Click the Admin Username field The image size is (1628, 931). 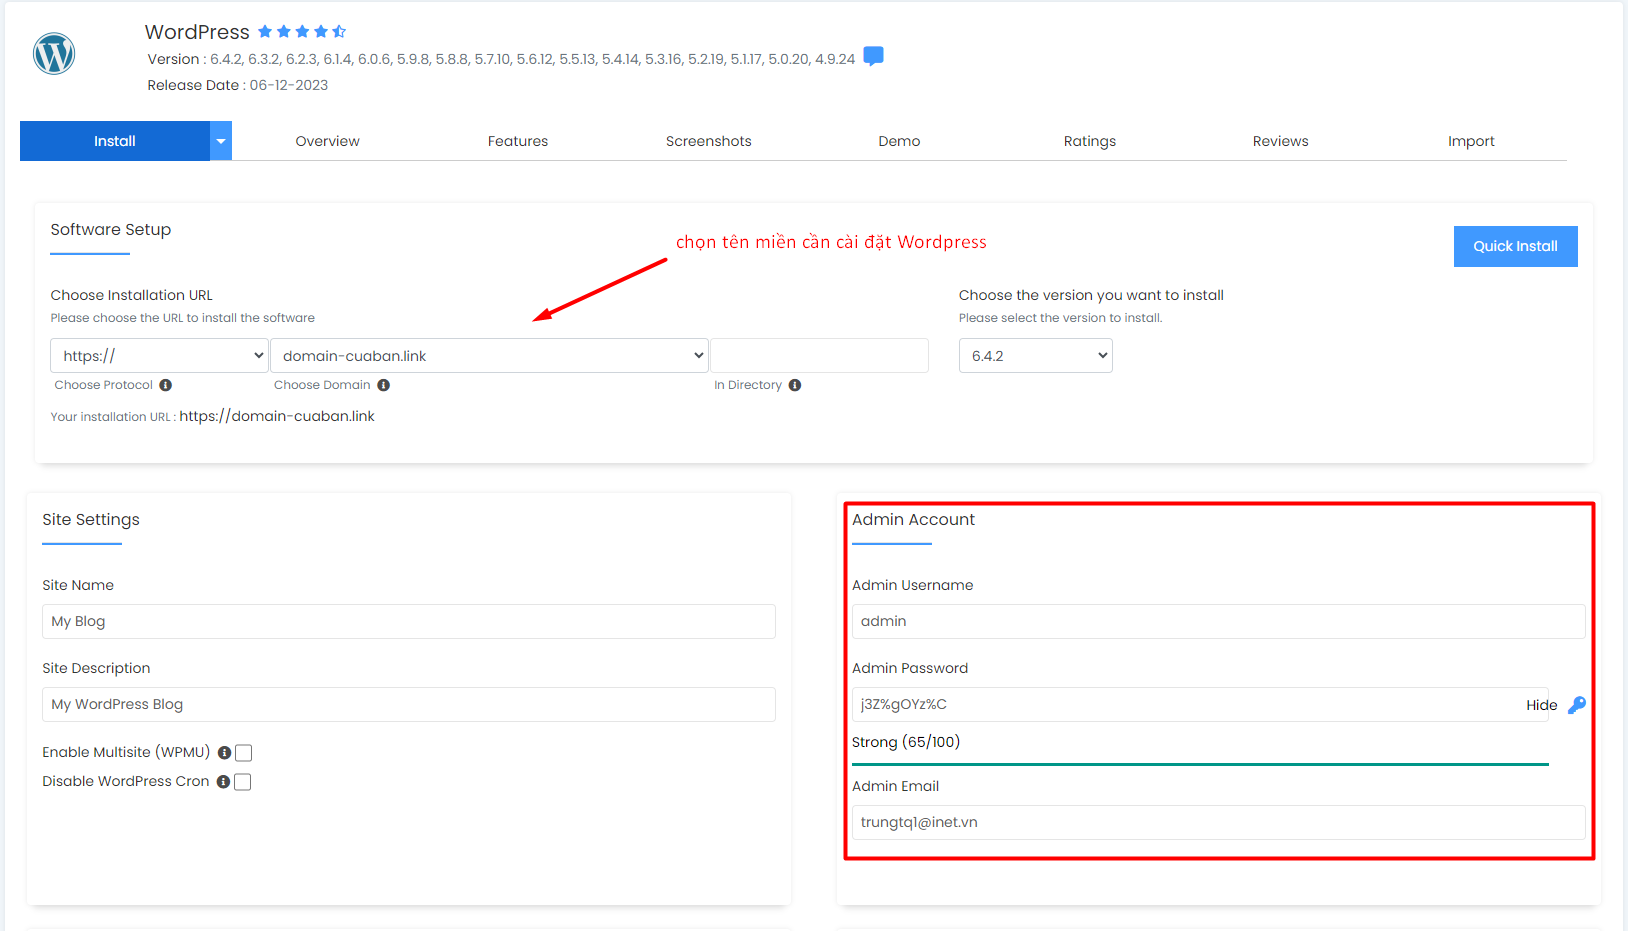pos(1218,621)
